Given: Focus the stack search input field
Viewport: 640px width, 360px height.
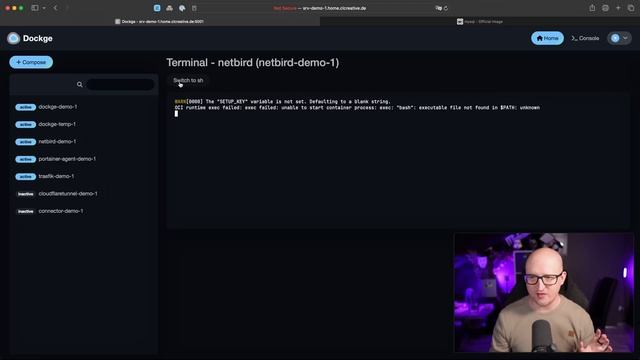Looking at the screenshot, I should 120,84.
